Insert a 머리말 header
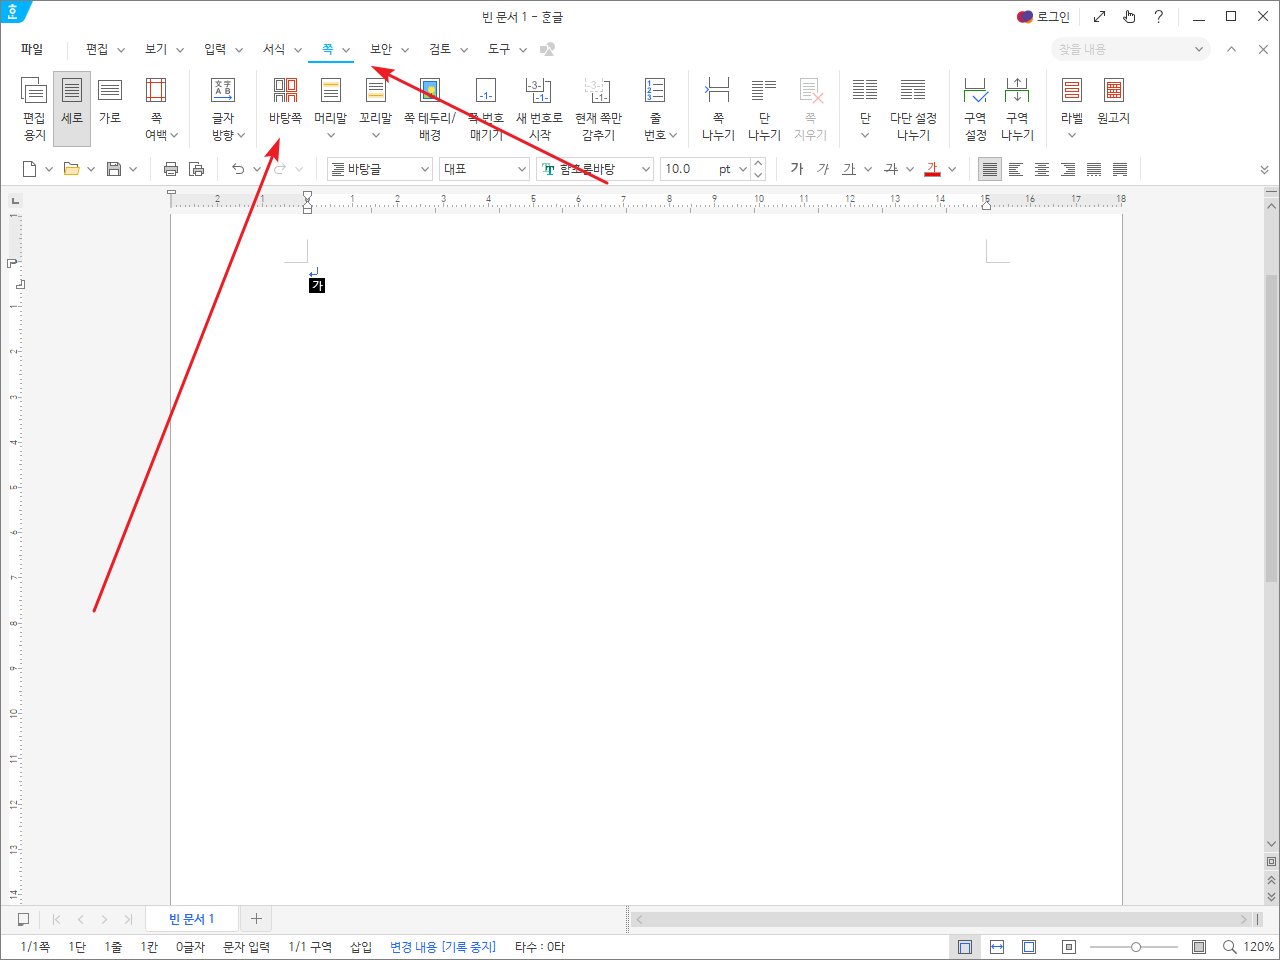Image resolution: width=1280 pixels, height=960 pixels. 330,109
